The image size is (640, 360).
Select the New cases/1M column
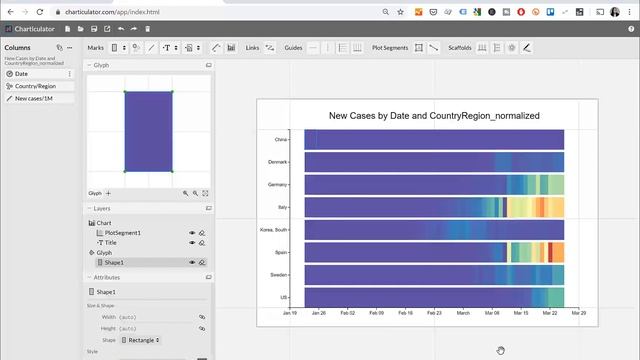click(39, 98)
